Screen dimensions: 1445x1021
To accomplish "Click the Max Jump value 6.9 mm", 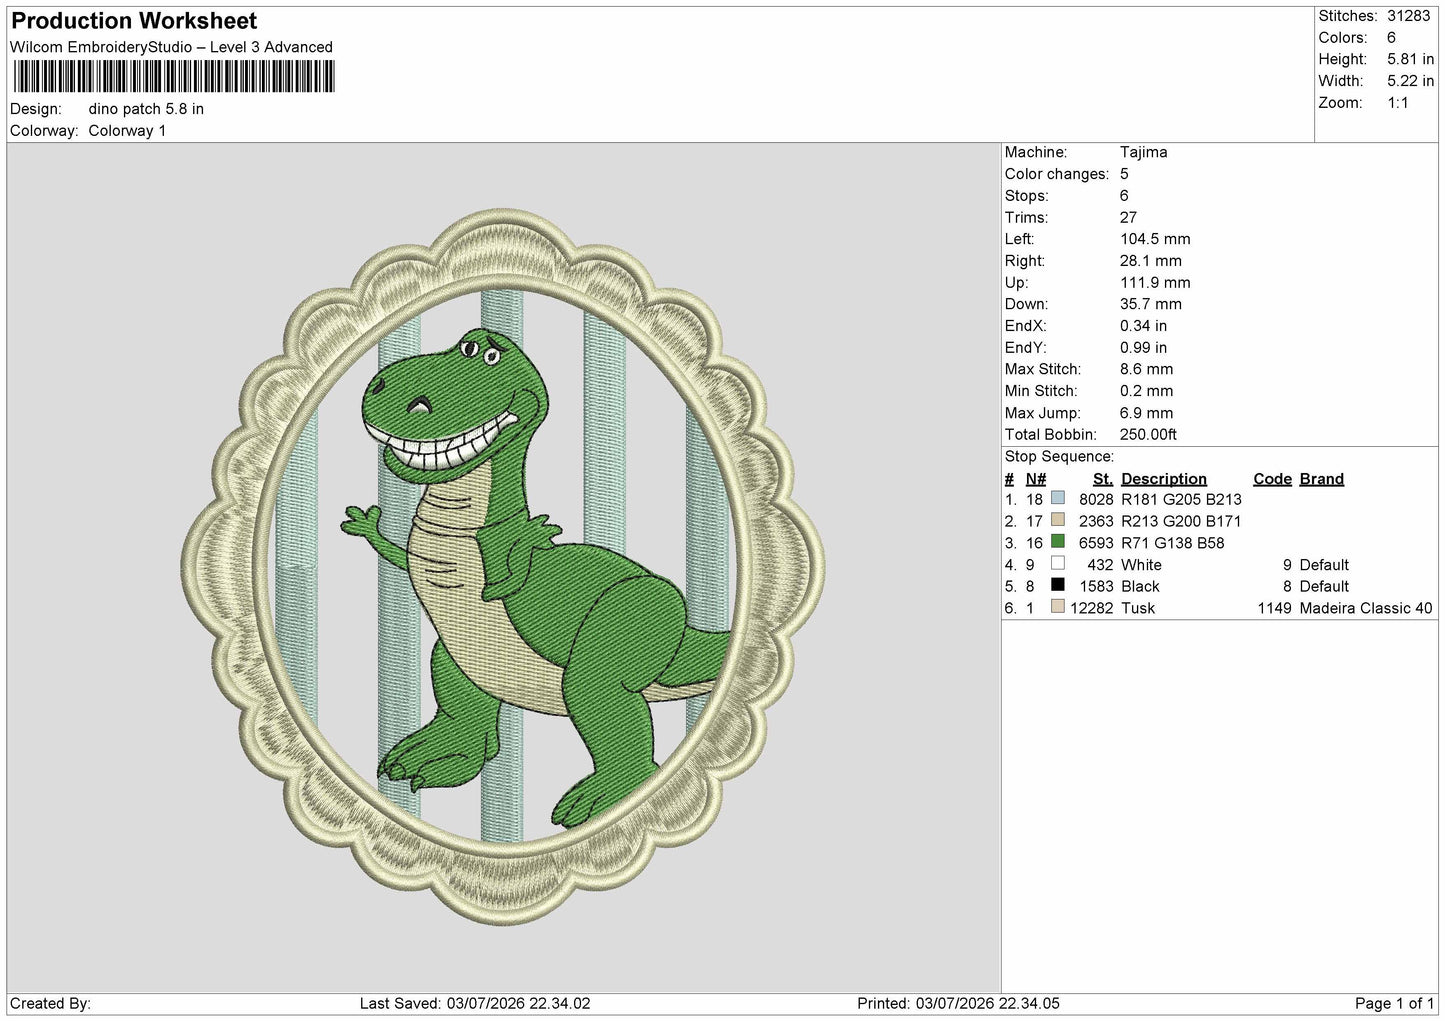I will click(1147, 413).
